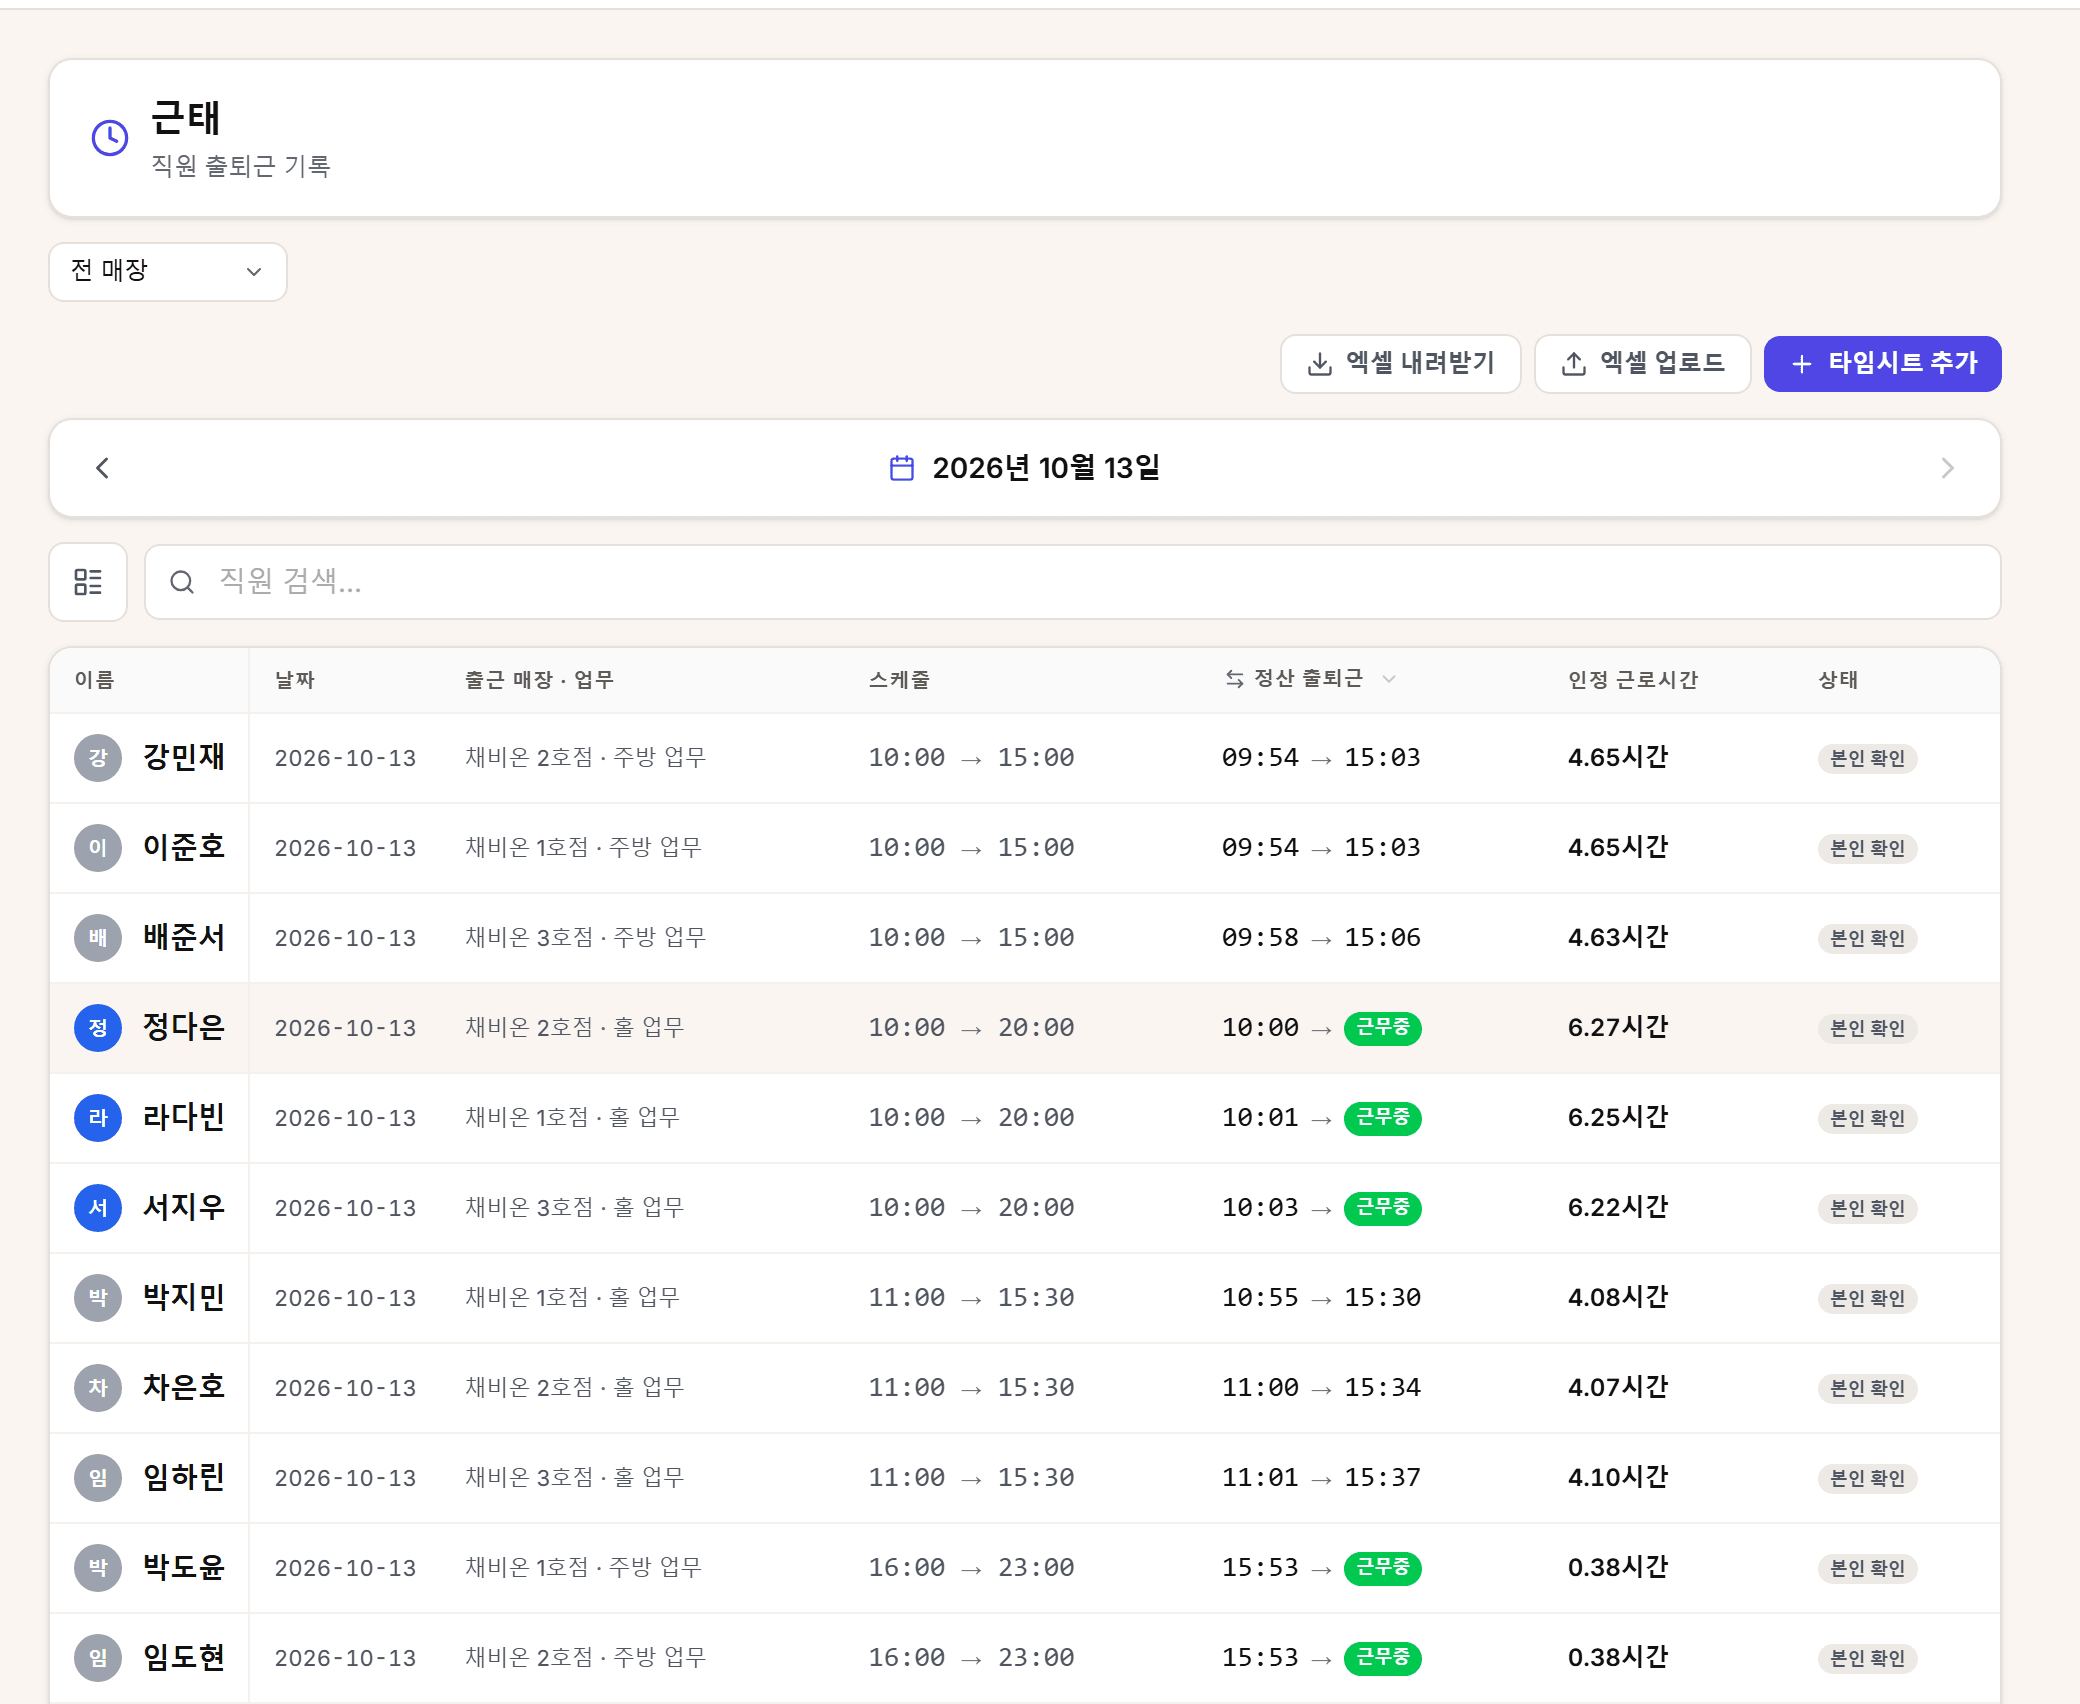Image resolution: width=2080 pixels, height=1704 pixels.
Task: Click 근무중 badge in 박도윤 row
Action: pyautogui.click(x=1382, y=1568)
